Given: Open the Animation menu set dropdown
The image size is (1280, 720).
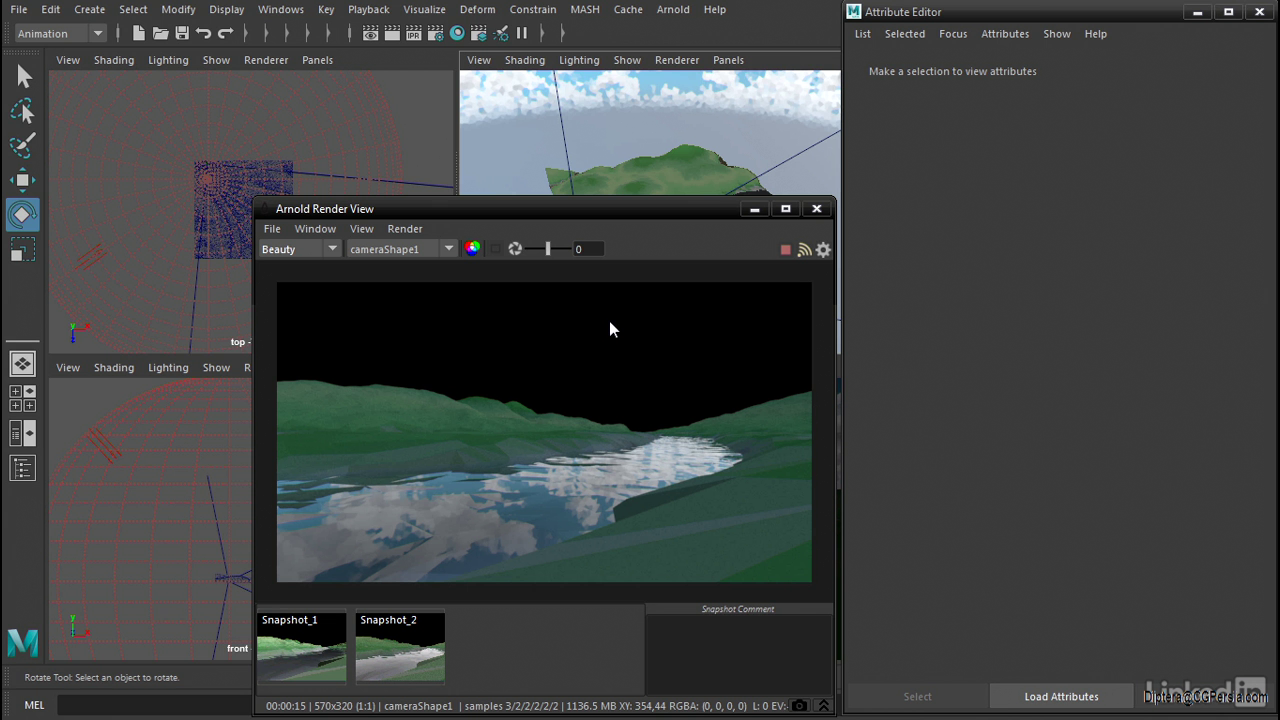Looking at the screenshot, I should (x=60, y=33).
